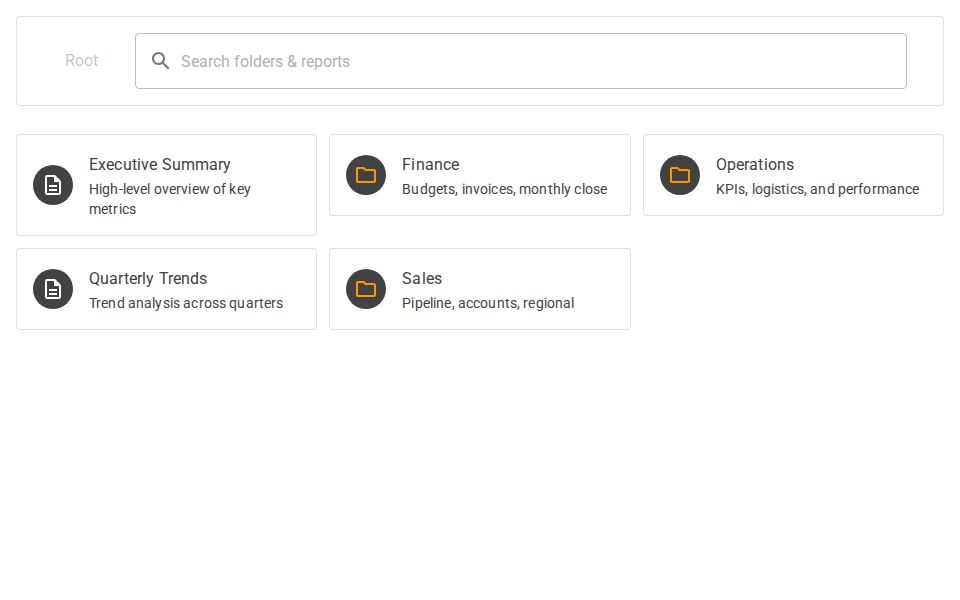Click the Quarterly Trends document icon

click(x=53, y=289)
